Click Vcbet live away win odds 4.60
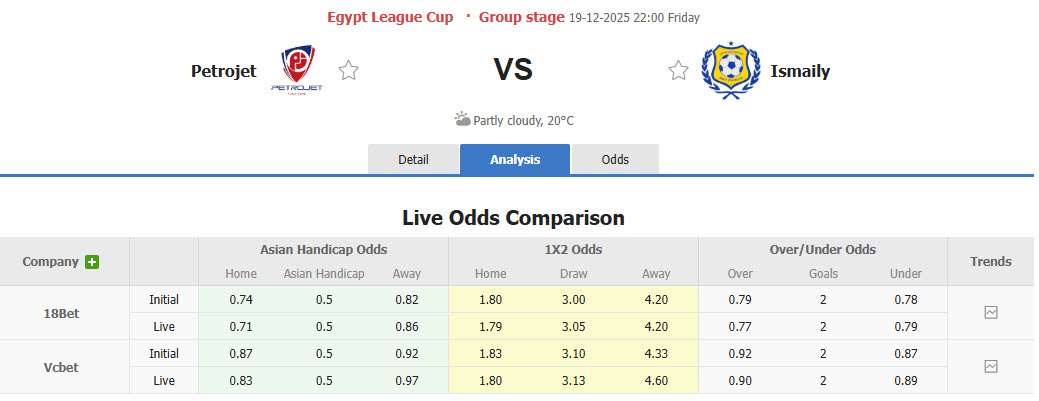1039x401 pixels. click(656, 381)
